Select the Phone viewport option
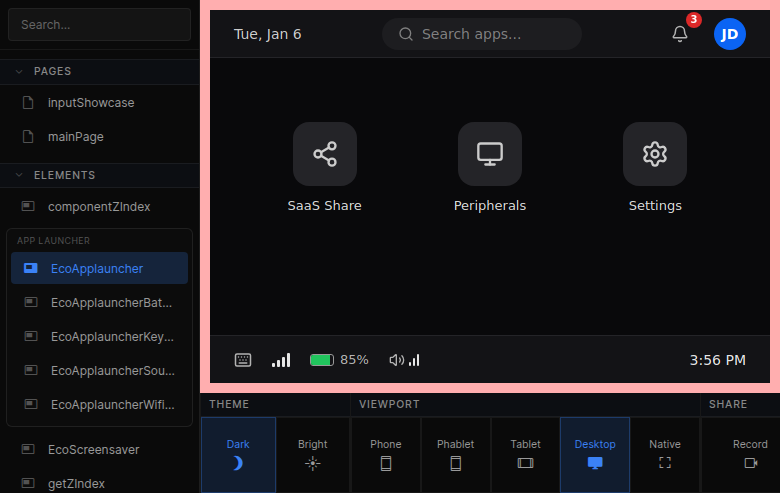The image size is (780, 493). [386, 454]
